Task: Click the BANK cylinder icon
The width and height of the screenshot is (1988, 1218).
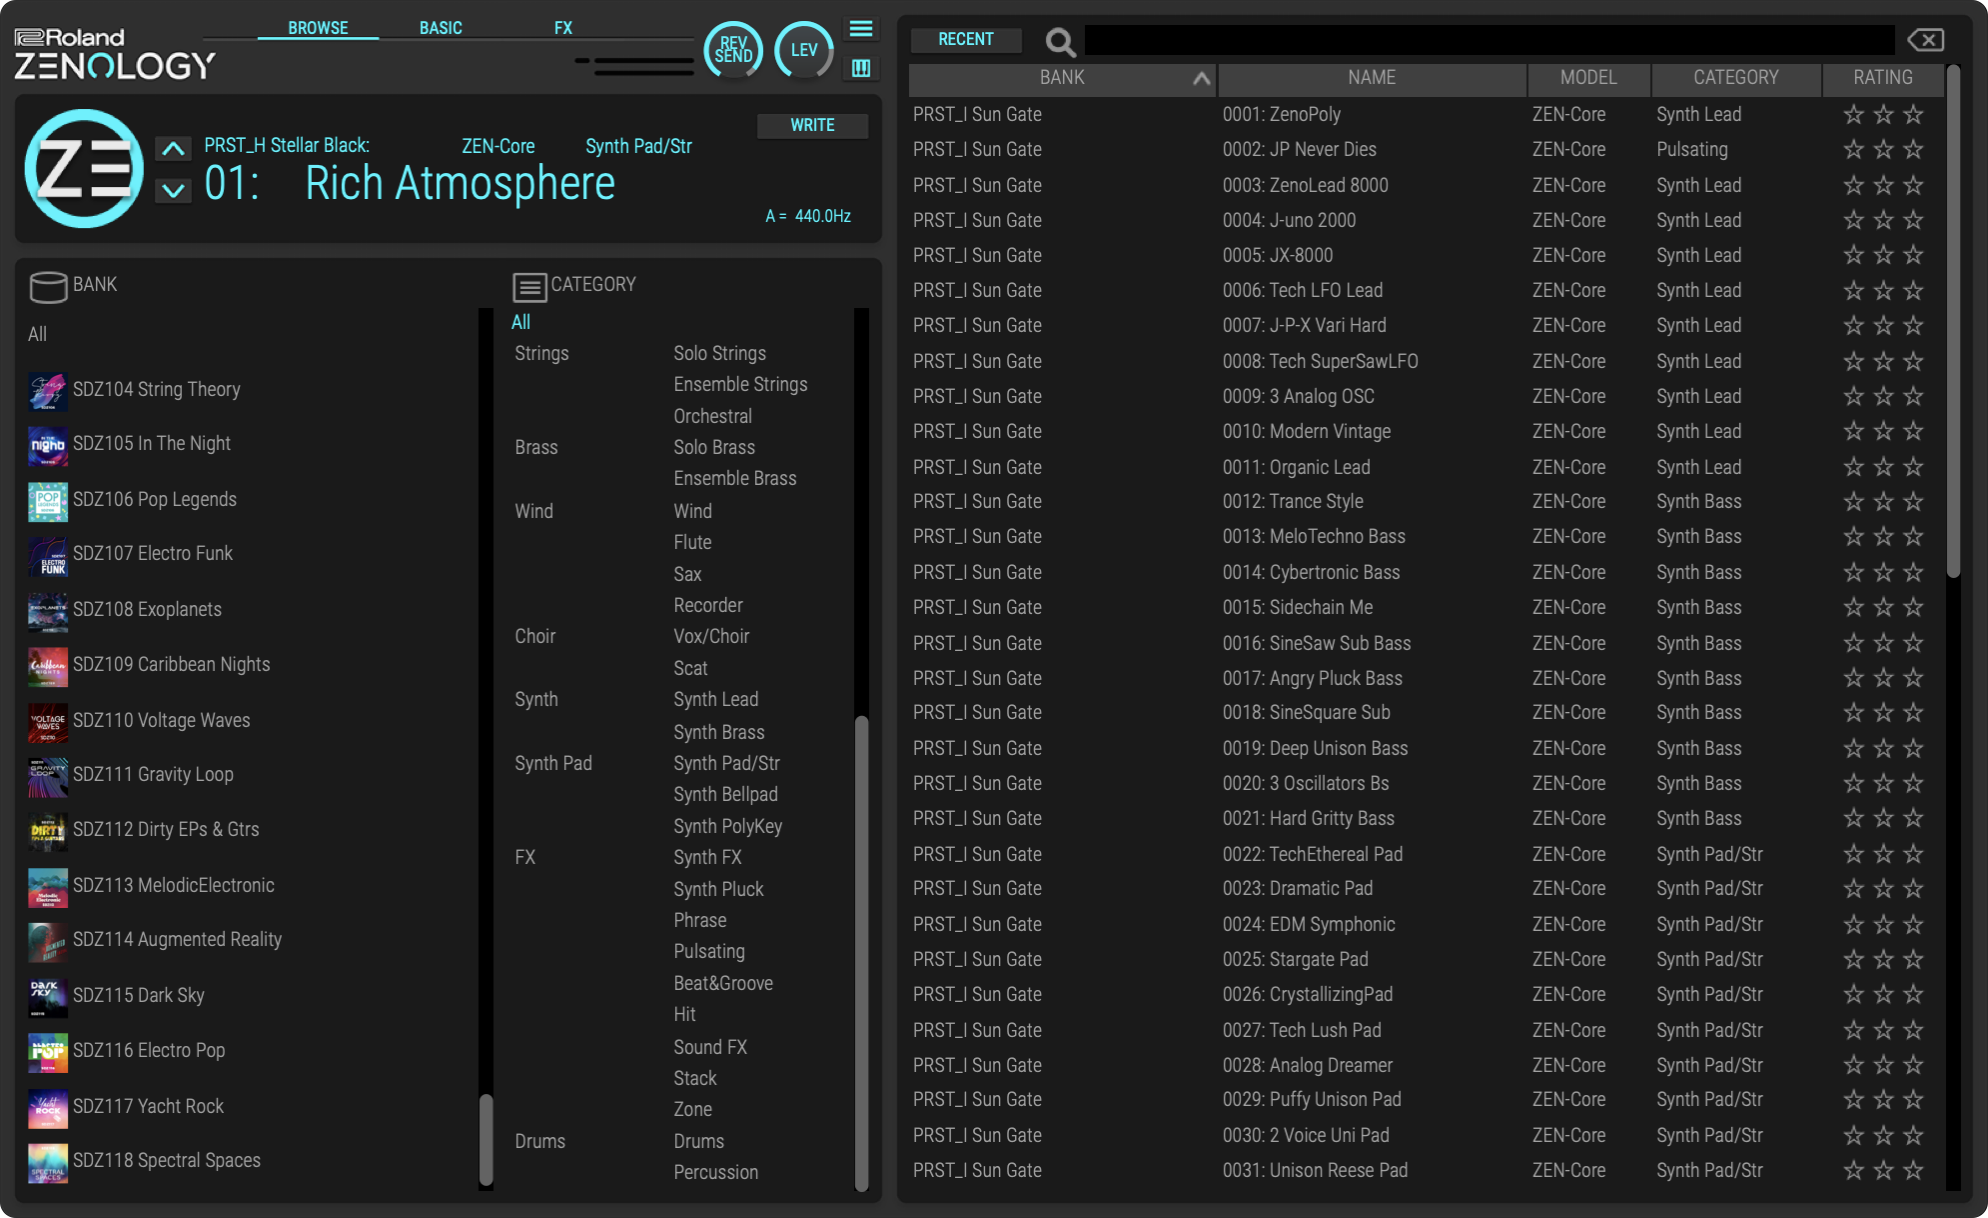Action: (x=48, y=286)
